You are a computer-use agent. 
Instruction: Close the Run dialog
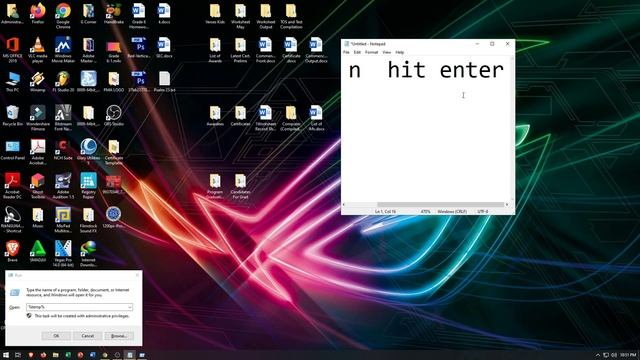[x=137, y=275]
